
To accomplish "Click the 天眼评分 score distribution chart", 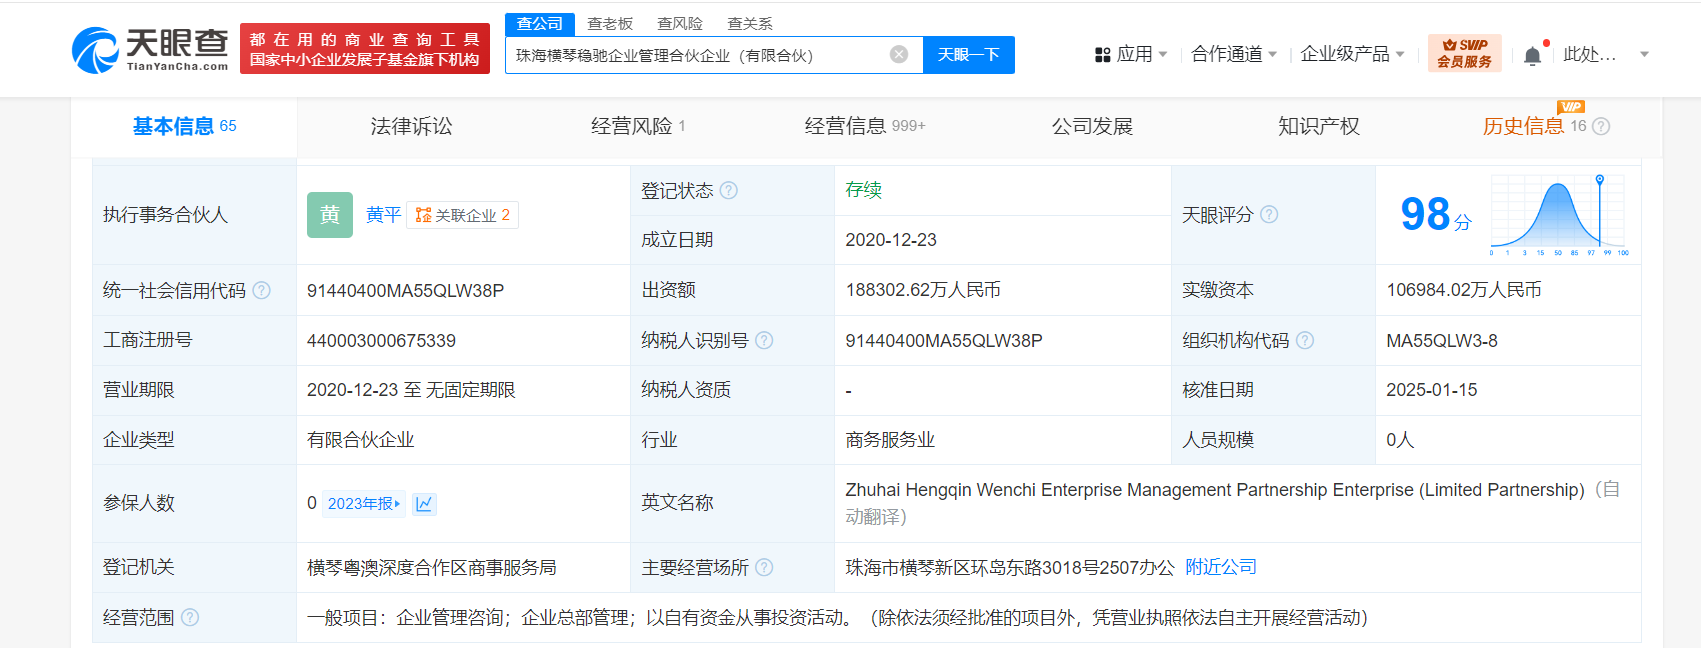I will (1558, 214).
